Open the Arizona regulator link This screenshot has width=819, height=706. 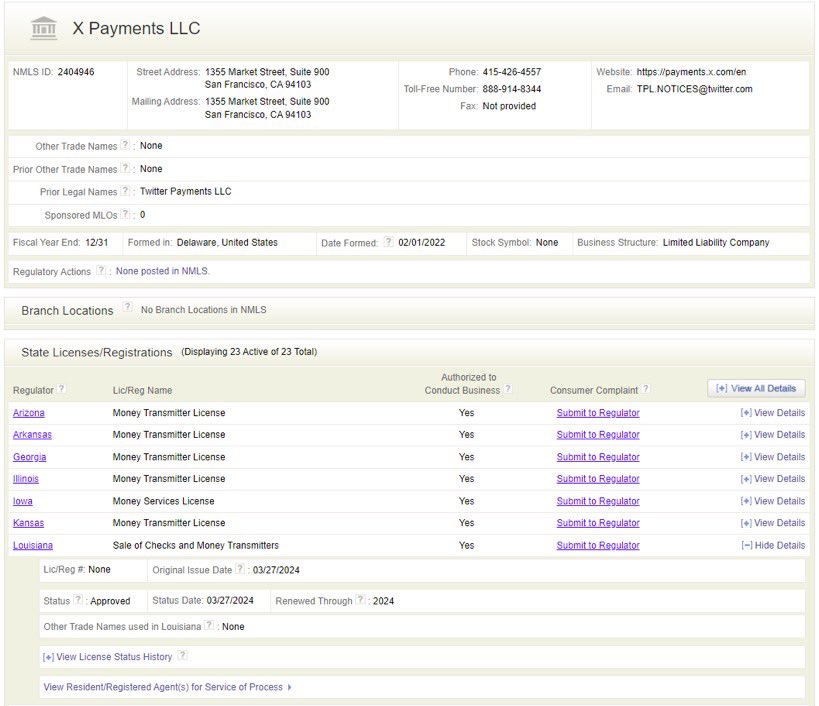coord(29,413)
